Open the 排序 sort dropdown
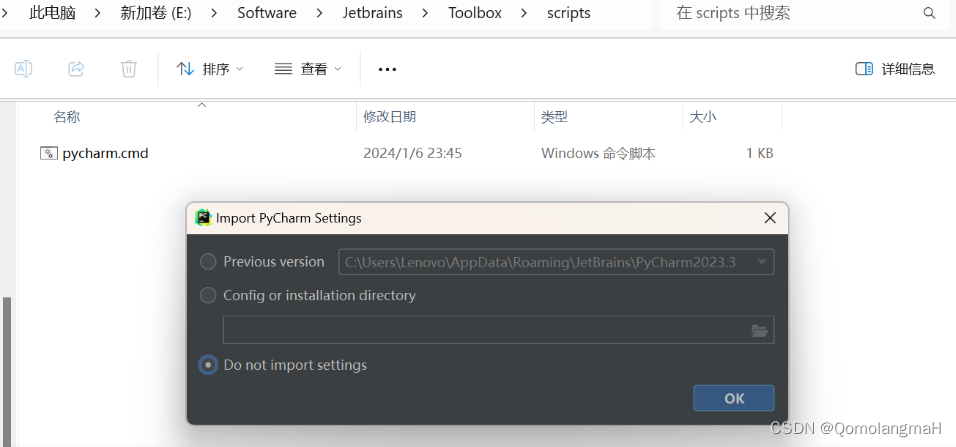The width and height of the screenshot is (956, 447). click(x=210, y=69)
